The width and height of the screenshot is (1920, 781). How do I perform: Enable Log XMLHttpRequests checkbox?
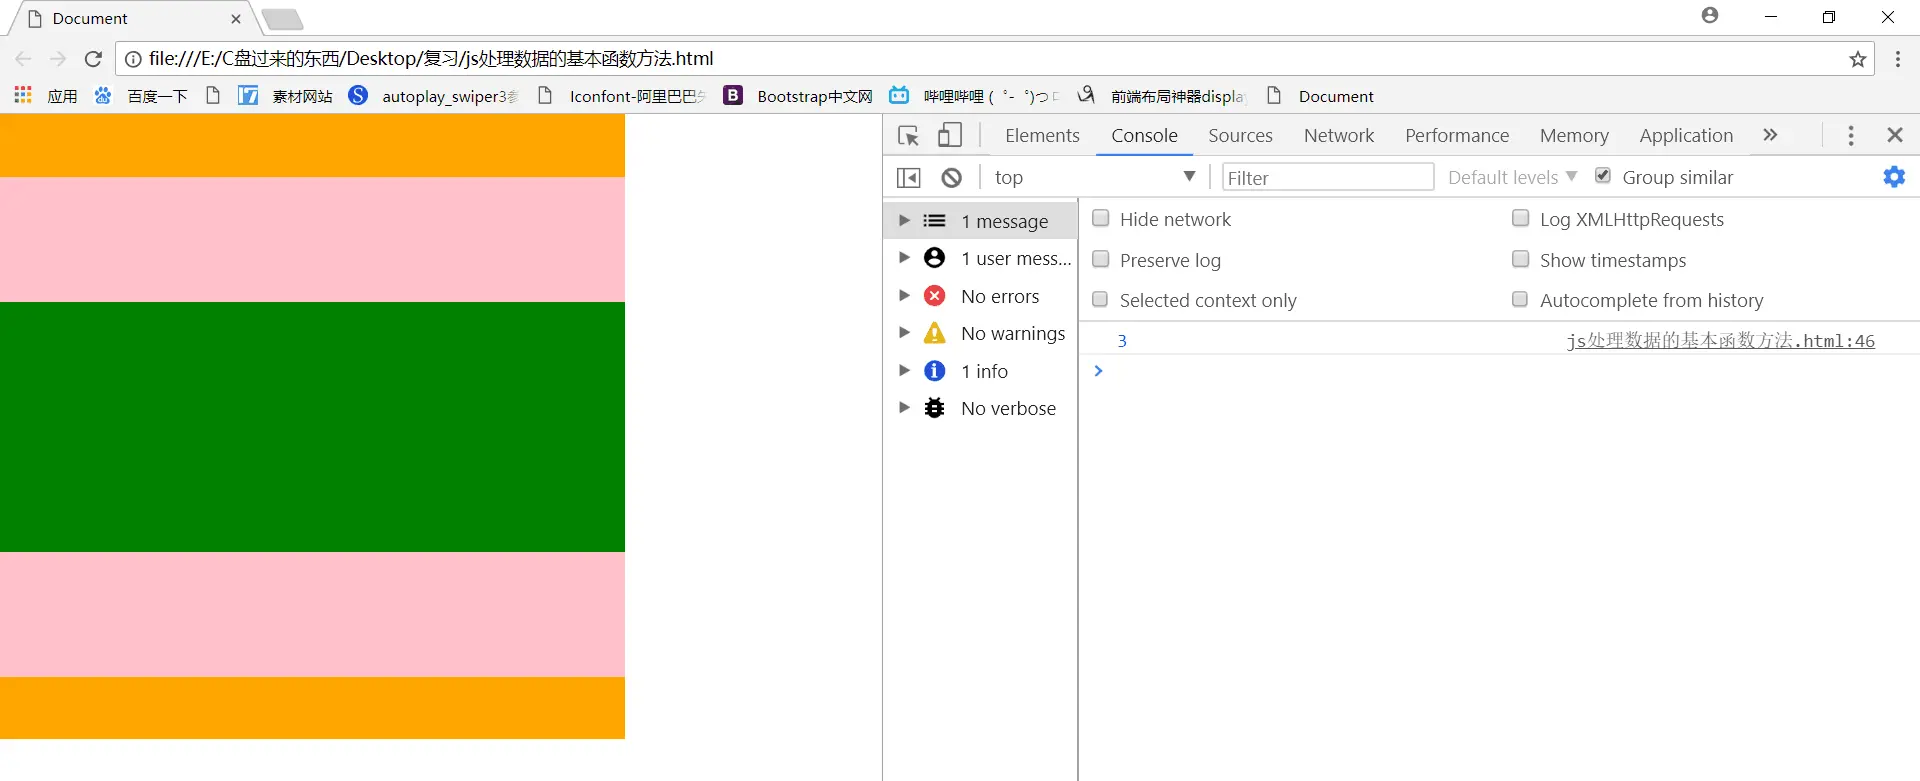point(1520,218)
